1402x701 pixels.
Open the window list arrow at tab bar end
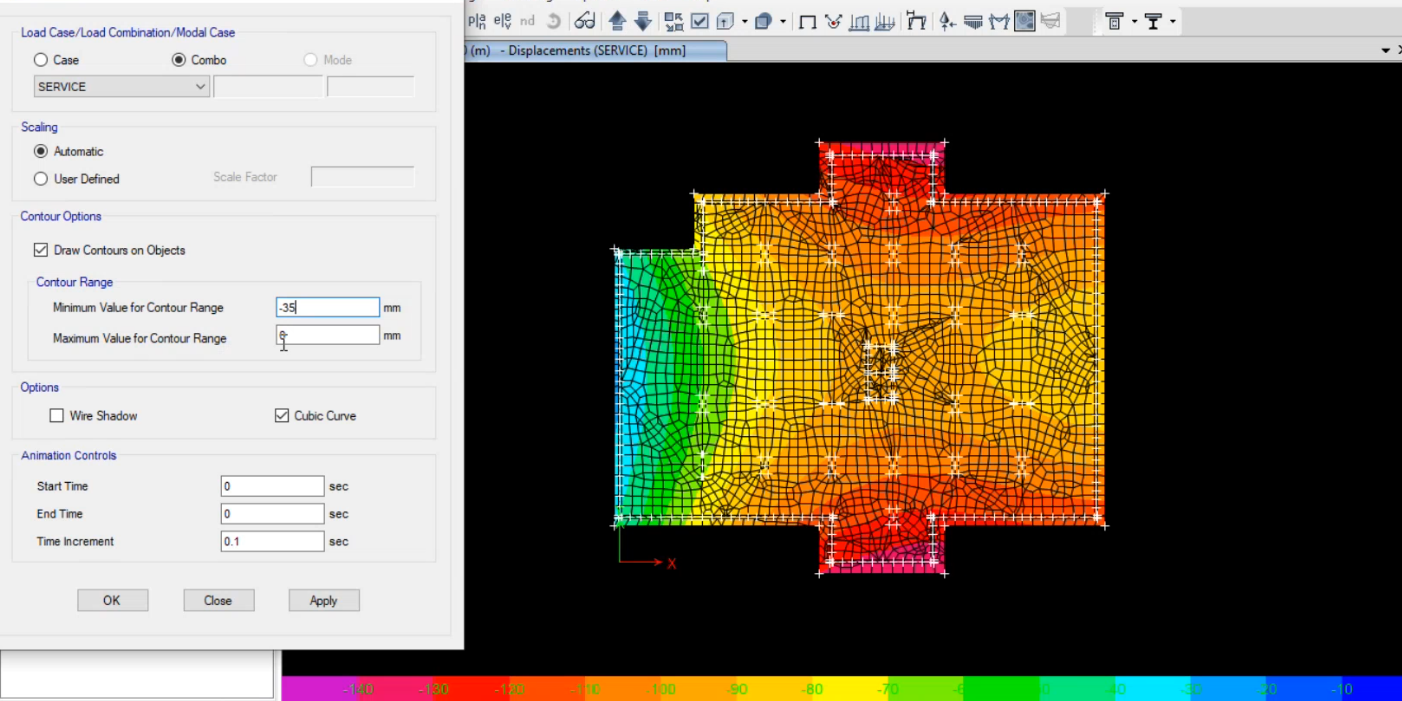(x=1386, y=51)
